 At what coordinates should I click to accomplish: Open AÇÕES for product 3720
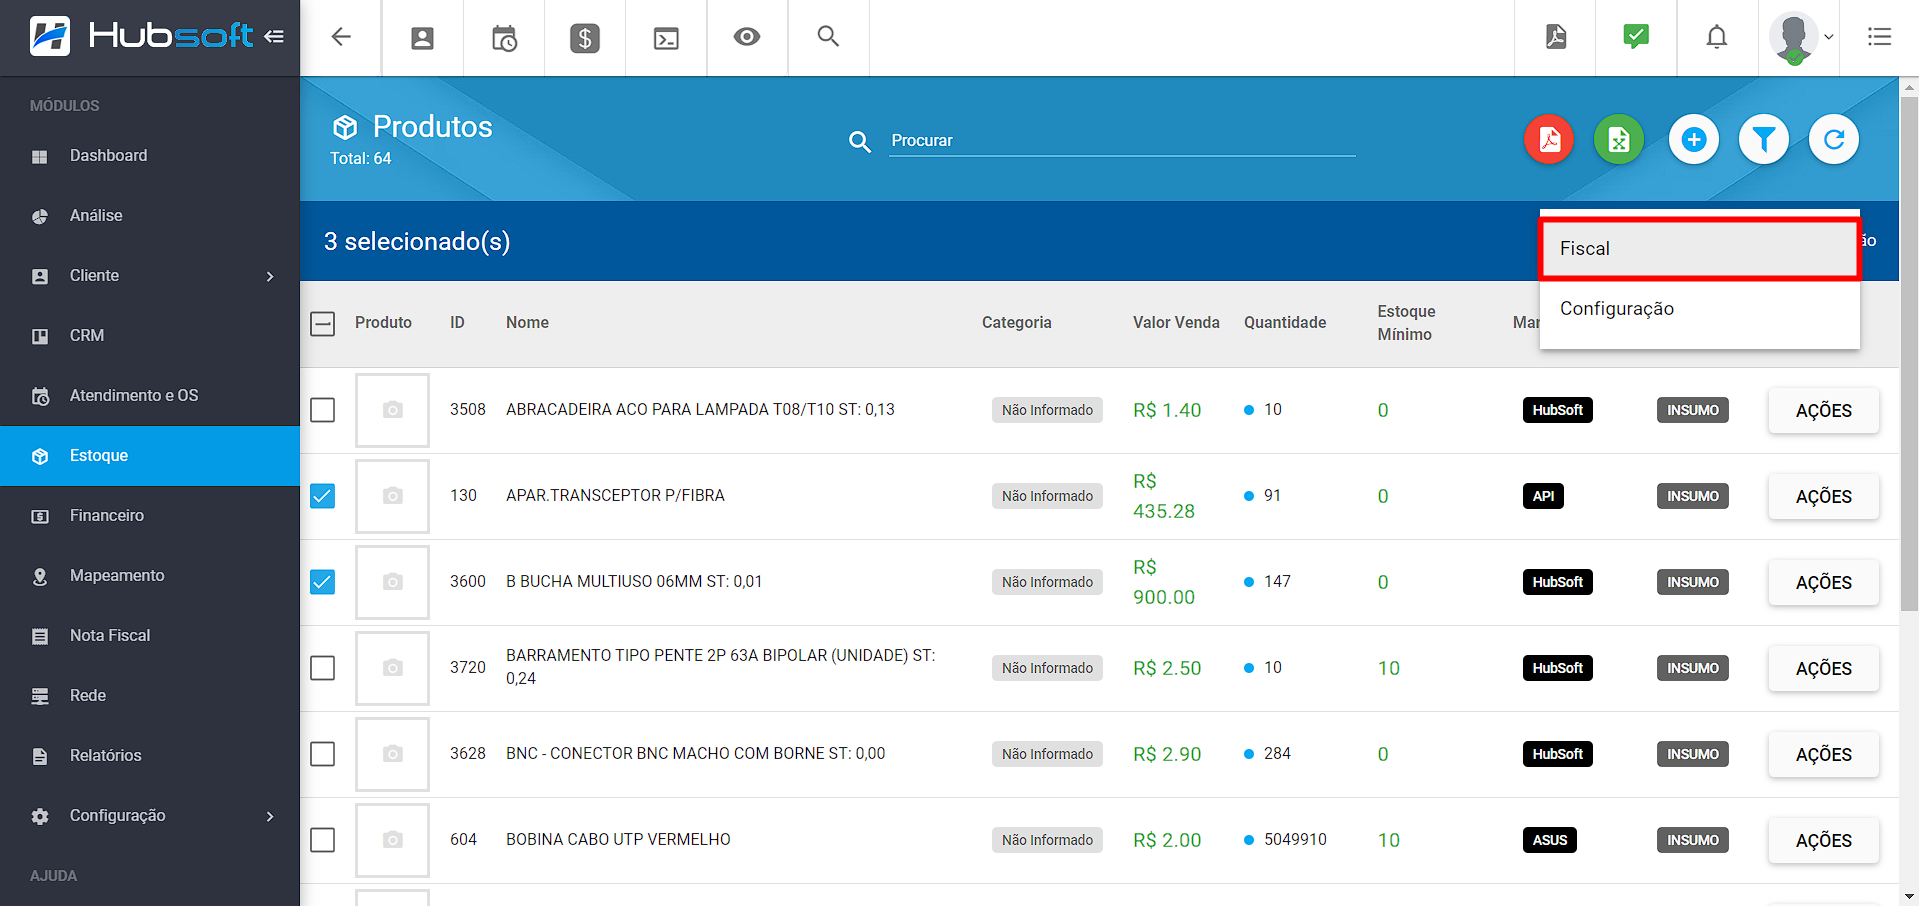1823,669
